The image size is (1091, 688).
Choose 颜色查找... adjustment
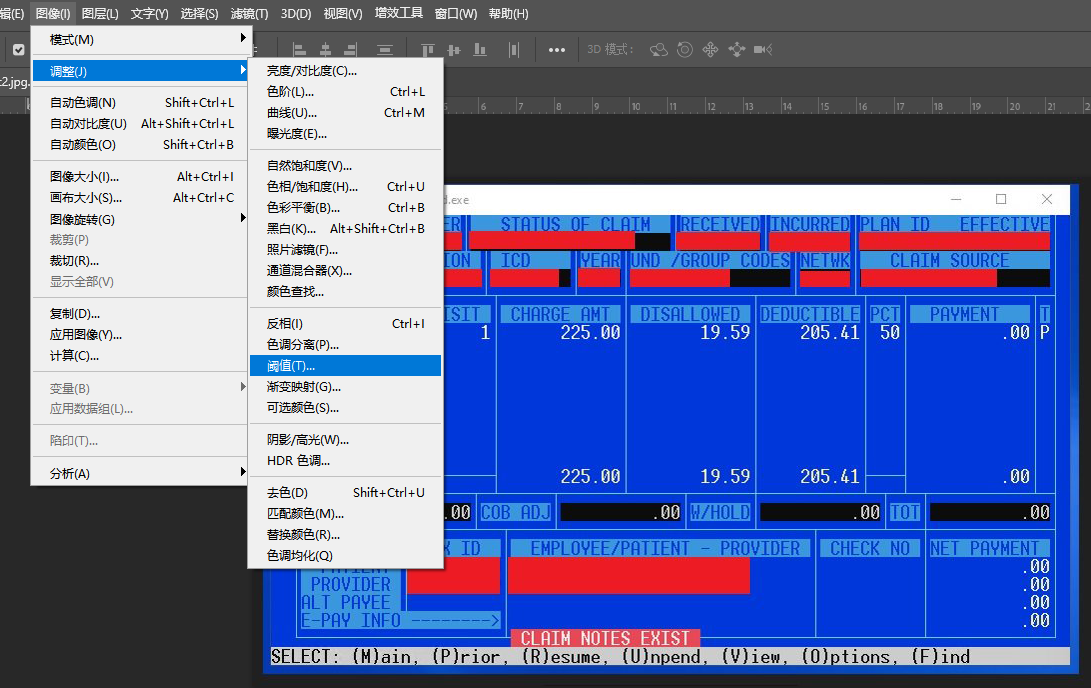(x=345, y=291)
